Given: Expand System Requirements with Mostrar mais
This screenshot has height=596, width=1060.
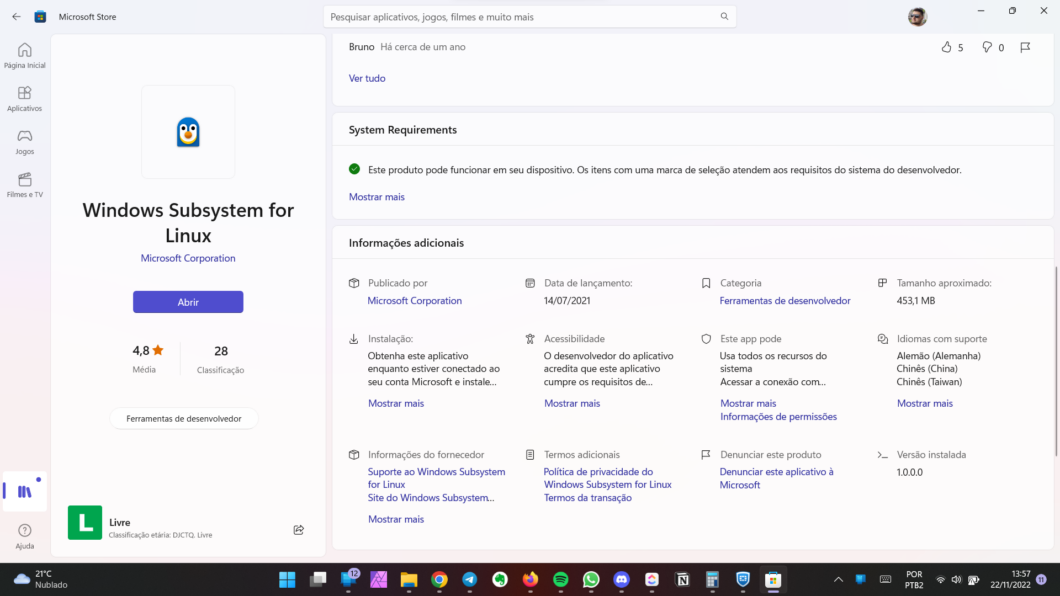Looking at the screenshot, I should 377,197.
